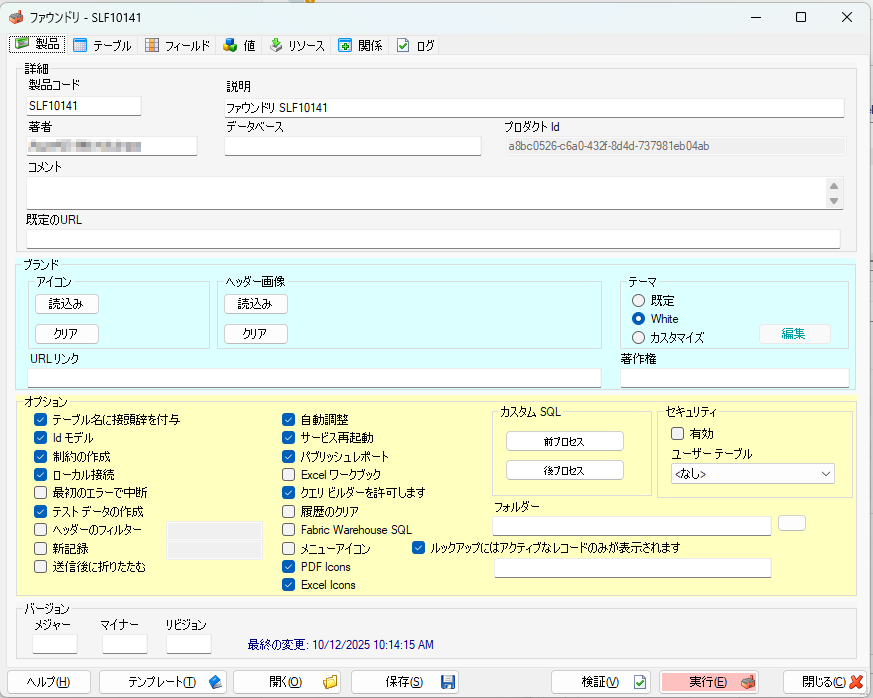The width and height of the screenshot is (873, 698).
Task: Select the カスタマイズ theme radio button
Action: (639, 337)
